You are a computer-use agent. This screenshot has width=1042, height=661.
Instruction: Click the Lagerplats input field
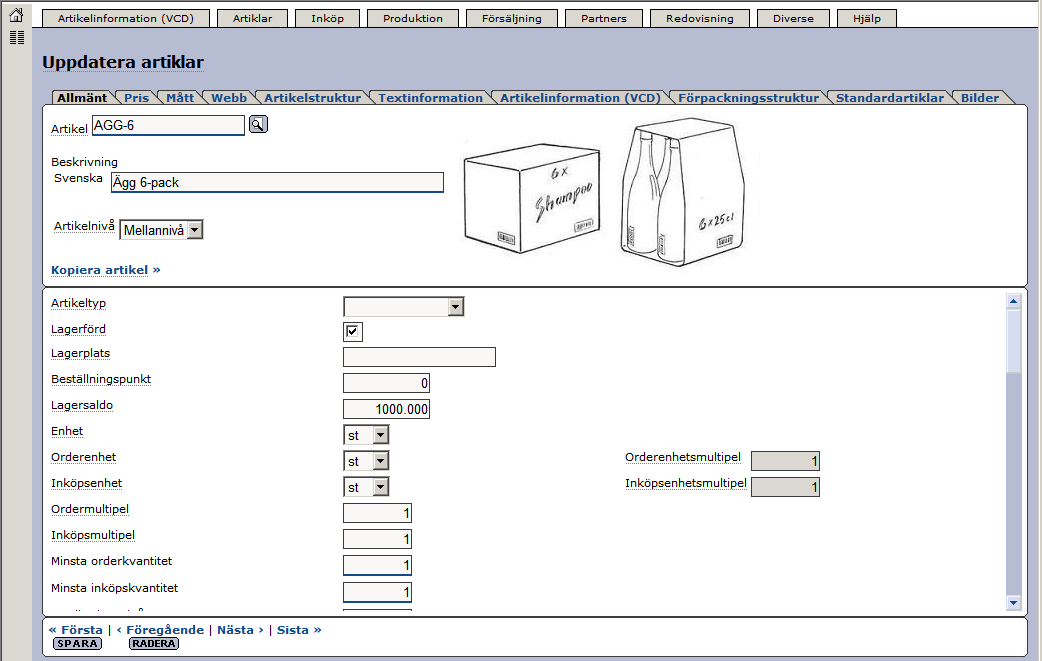(x=419, y=357)
